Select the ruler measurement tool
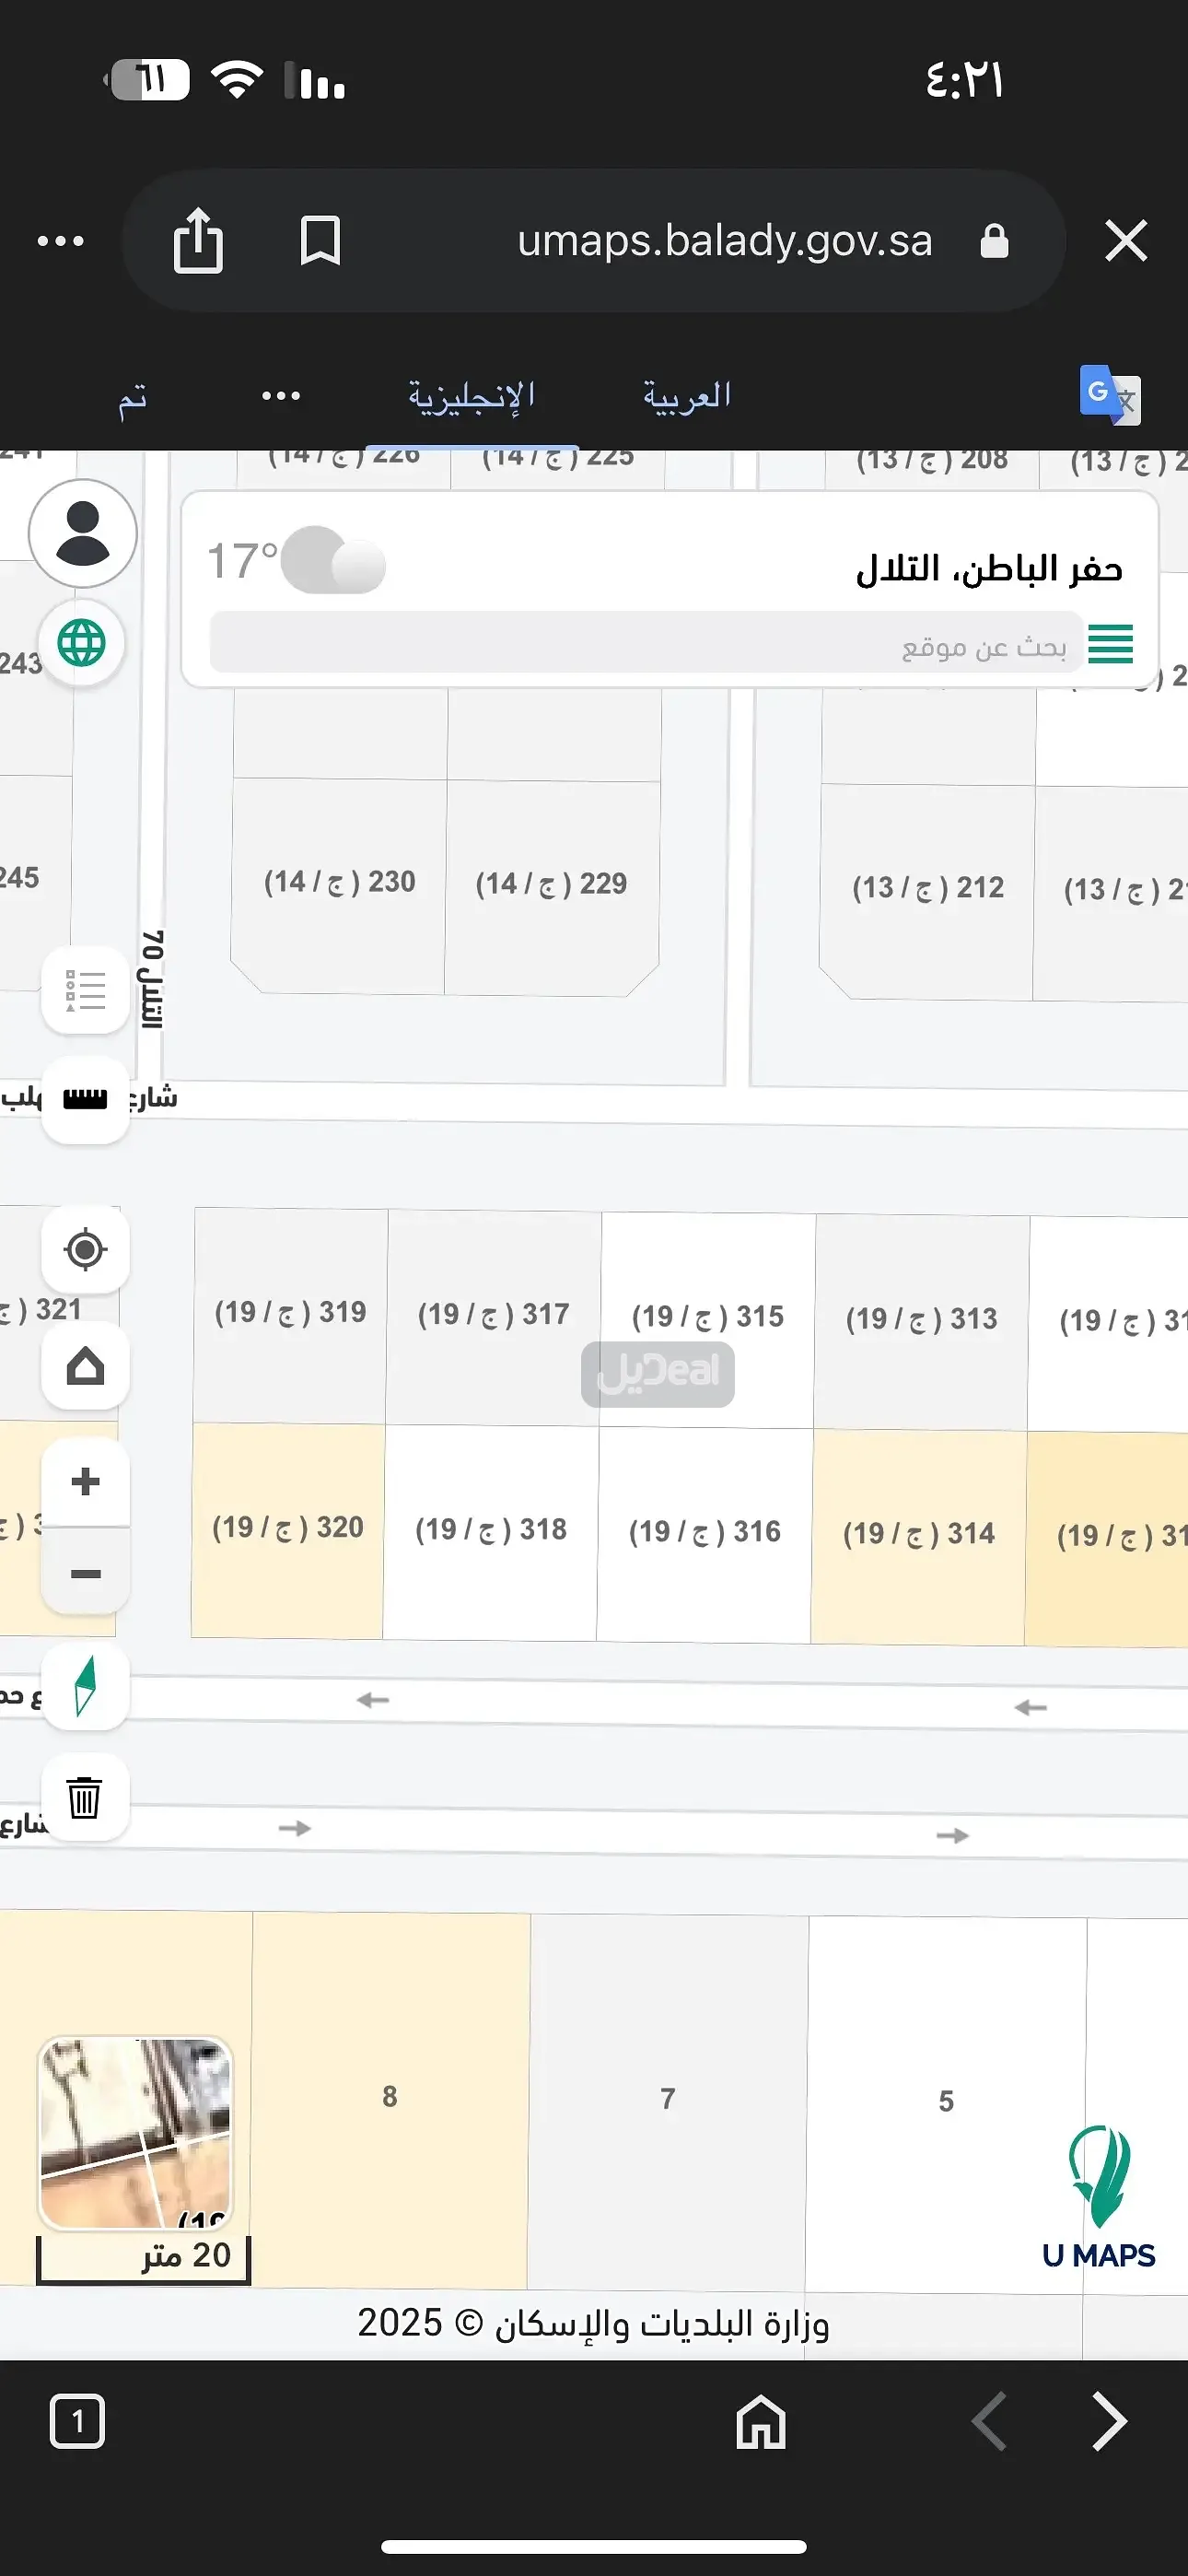 pyautogui.click(x=85, y=1100)
